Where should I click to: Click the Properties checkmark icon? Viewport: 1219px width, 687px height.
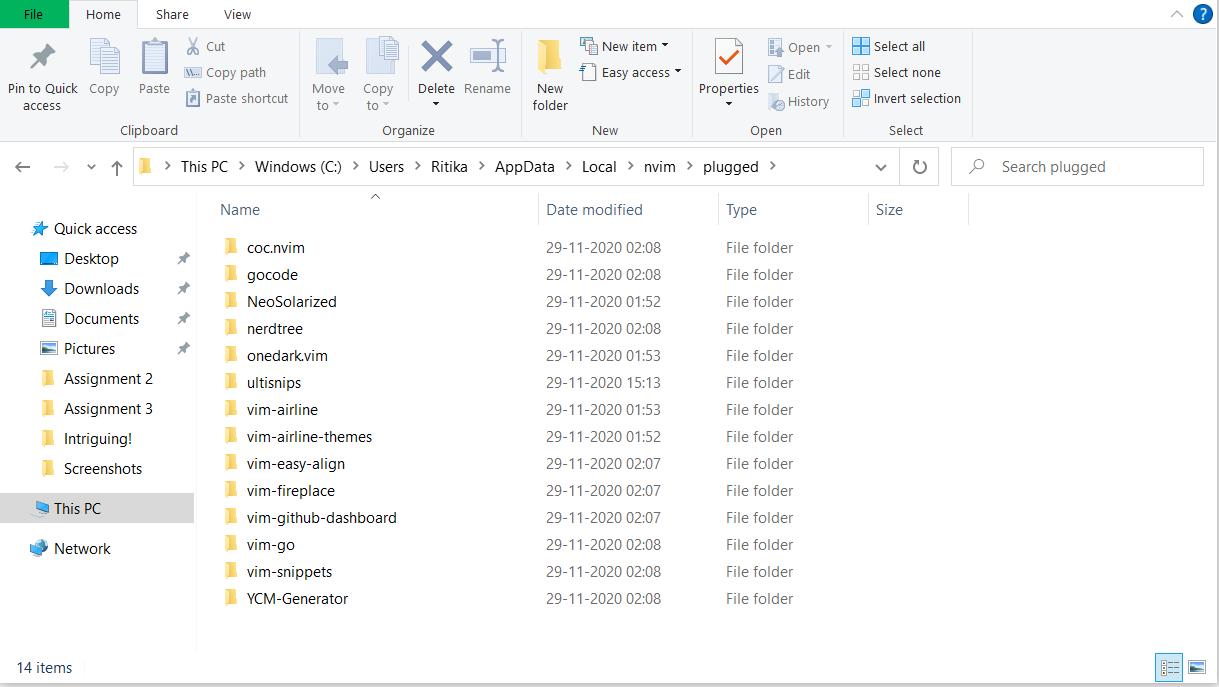click(729, 57)
